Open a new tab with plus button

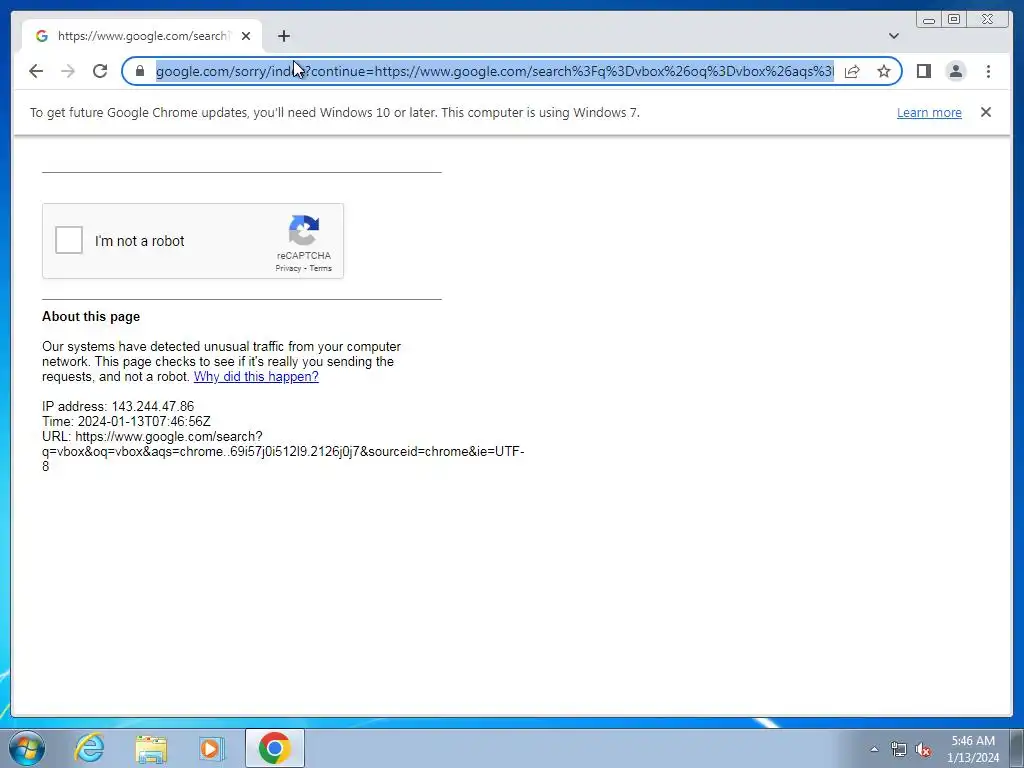pyautogui.click(x=283, y=36)
